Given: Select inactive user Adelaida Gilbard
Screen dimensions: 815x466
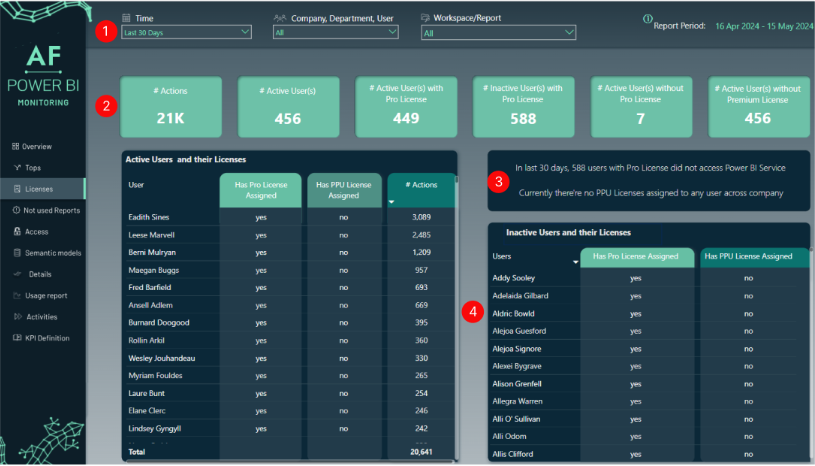Looking at the screenshot, I should 520,296.
